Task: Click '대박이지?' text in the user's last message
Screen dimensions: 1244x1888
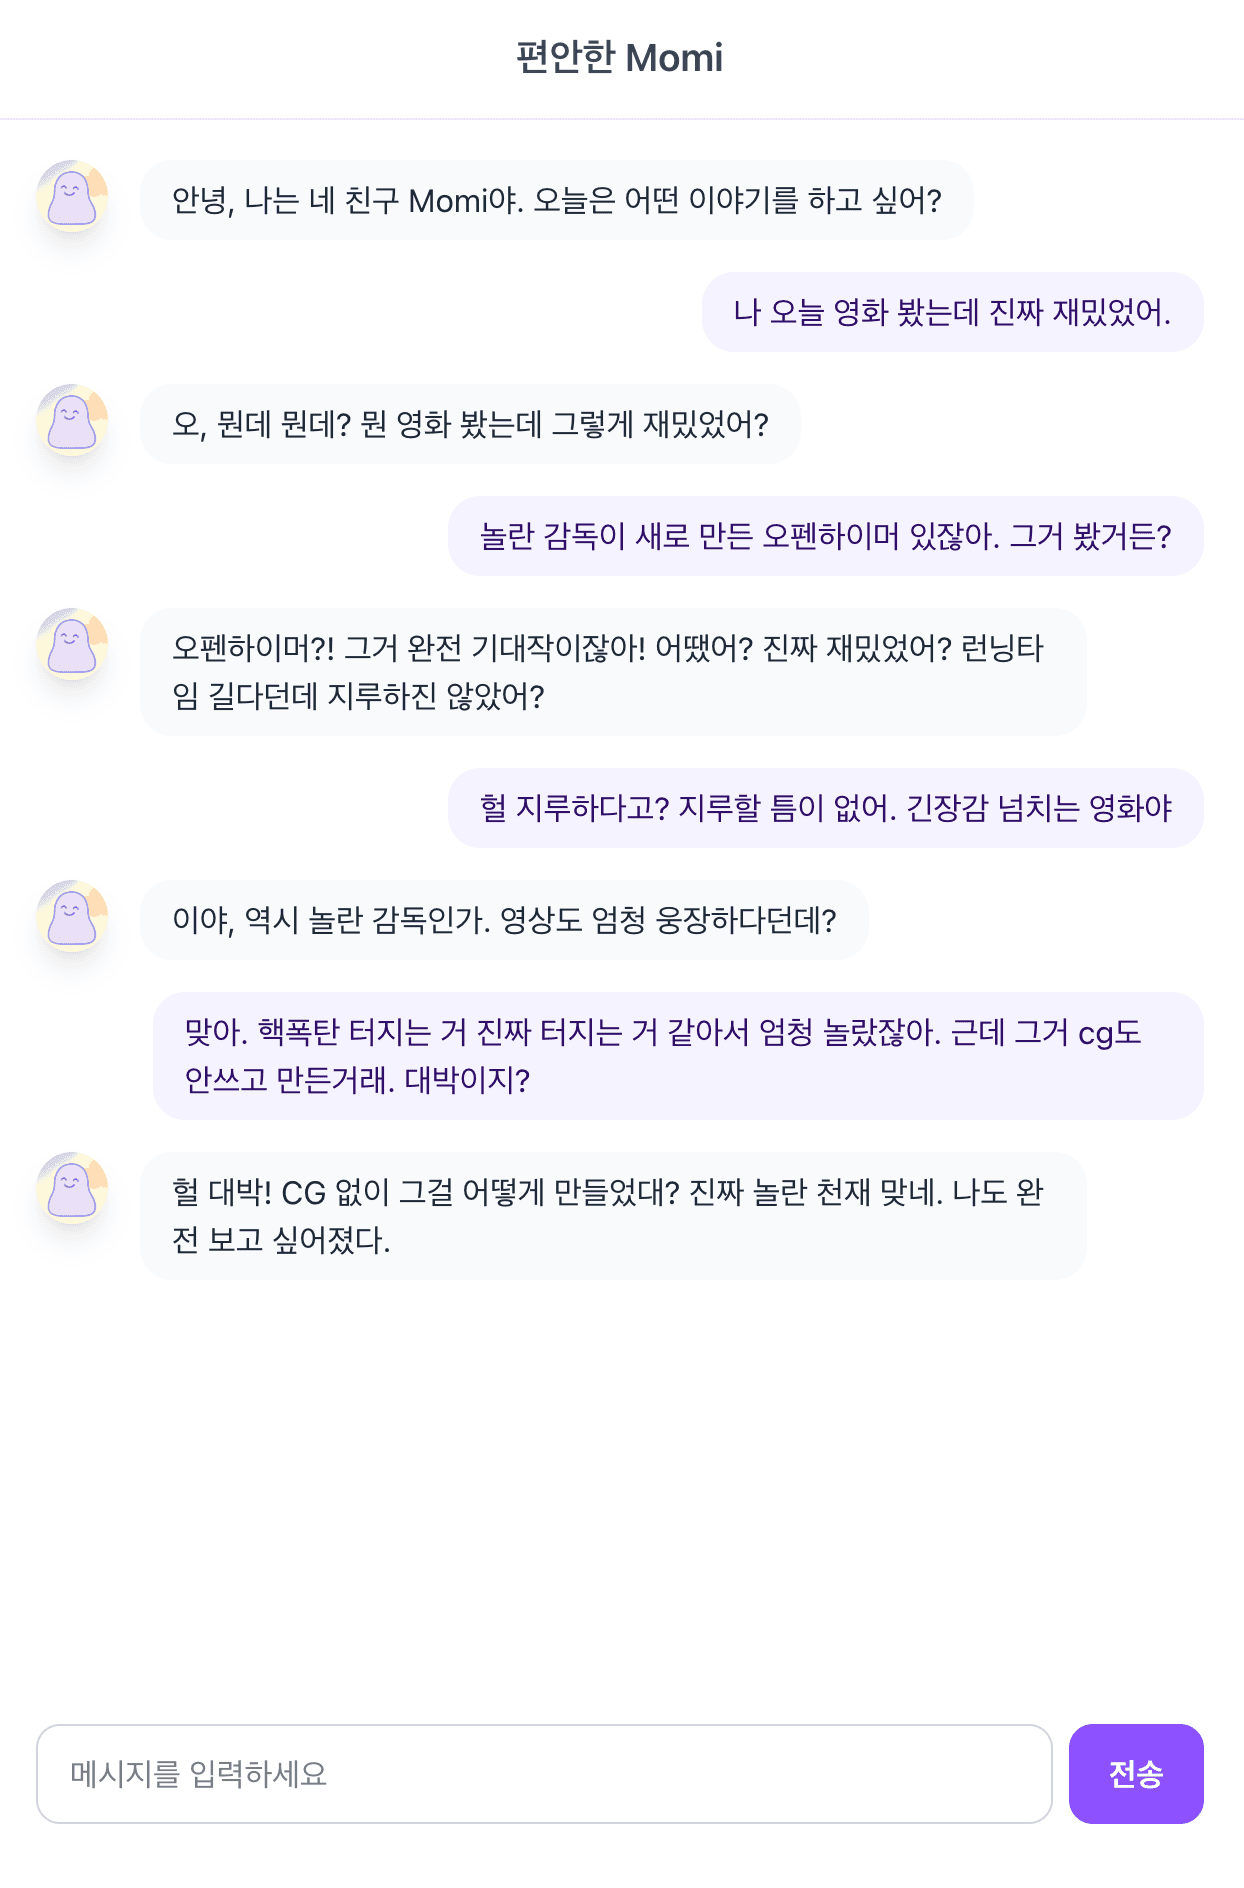Action: (467, 1080)
